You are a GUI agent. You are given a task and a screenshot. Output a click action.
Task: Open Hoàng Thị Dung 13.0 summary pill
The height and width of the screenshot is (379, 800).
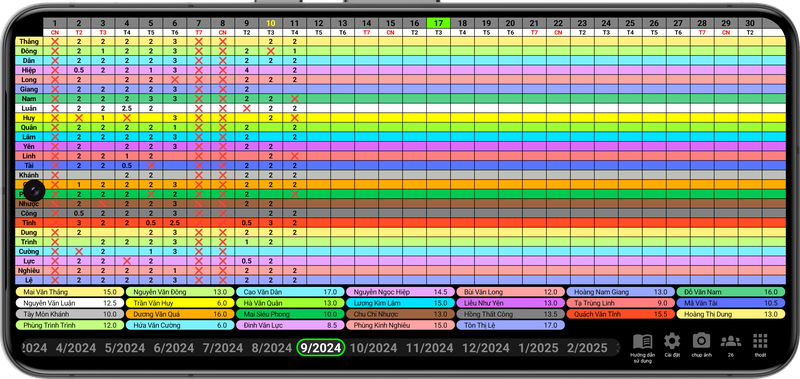tap(731, 314)
